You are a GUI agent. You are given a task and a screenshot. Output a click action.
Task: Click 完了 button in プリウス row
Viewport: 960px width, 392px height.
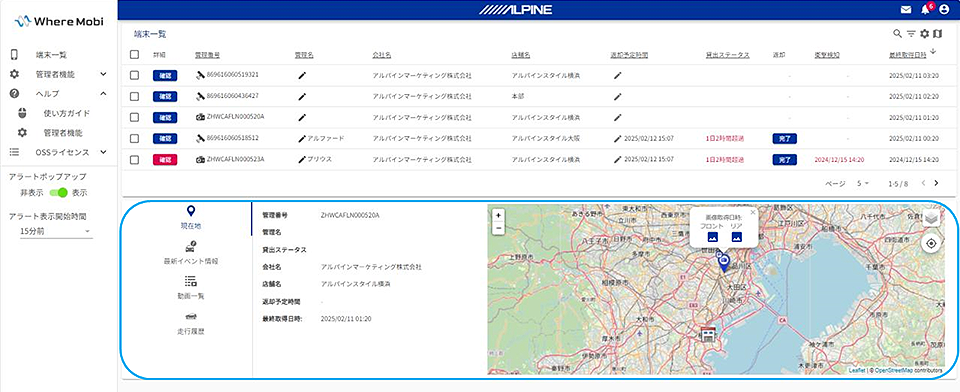tap(784, 159)
